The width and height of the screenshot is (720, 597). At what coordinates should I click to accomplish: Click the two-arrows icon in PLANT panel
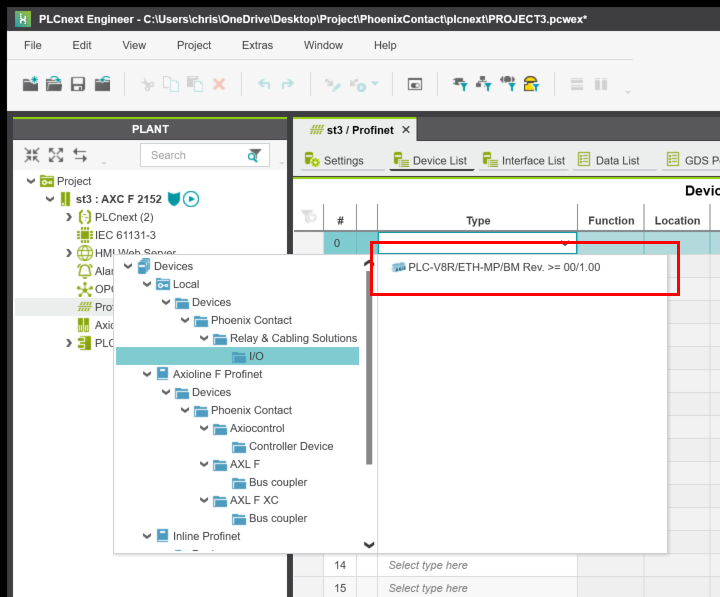[80, 155]
